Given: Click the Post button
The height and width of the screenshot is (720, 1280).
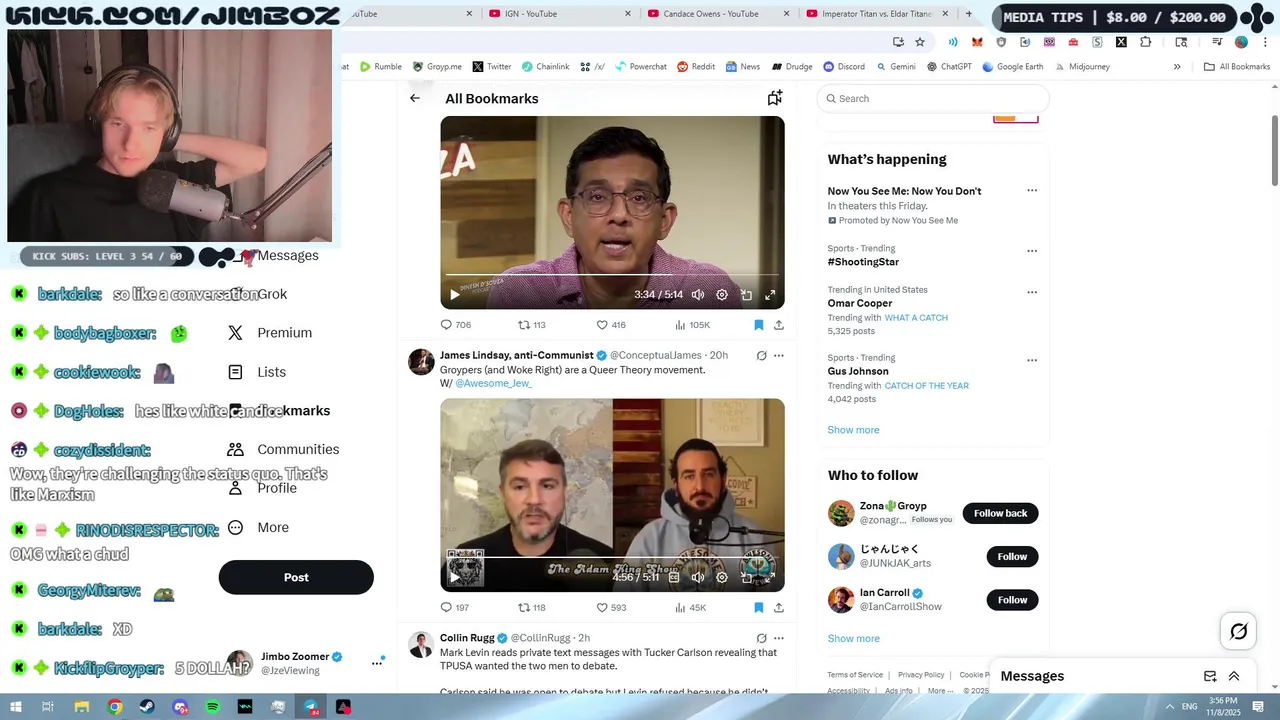Looking at the screenshot, I should [296, 577].
